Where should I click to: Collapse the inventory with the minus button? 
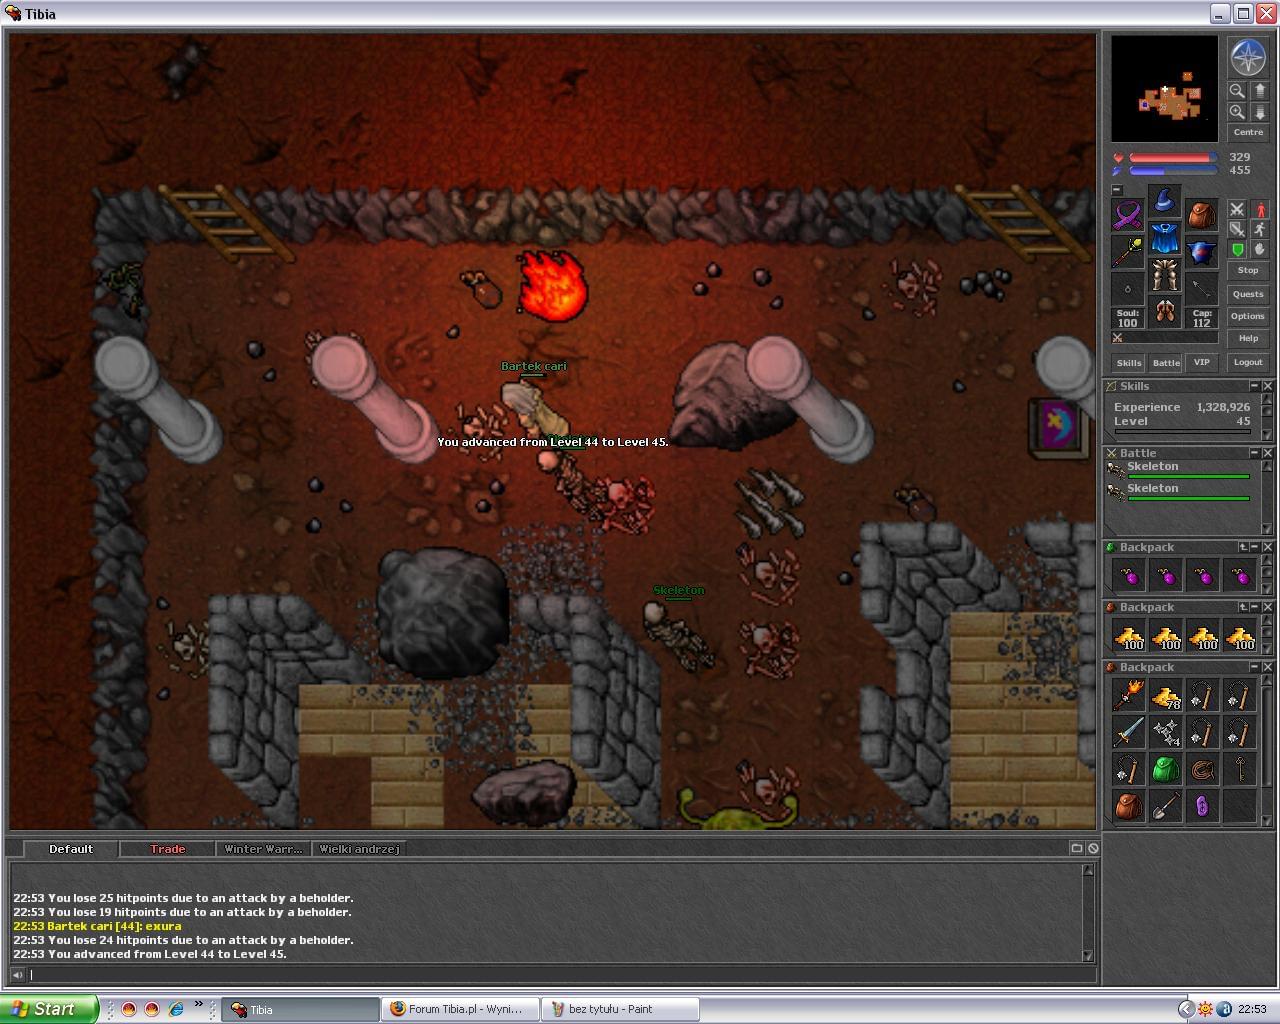[1117, 190]
